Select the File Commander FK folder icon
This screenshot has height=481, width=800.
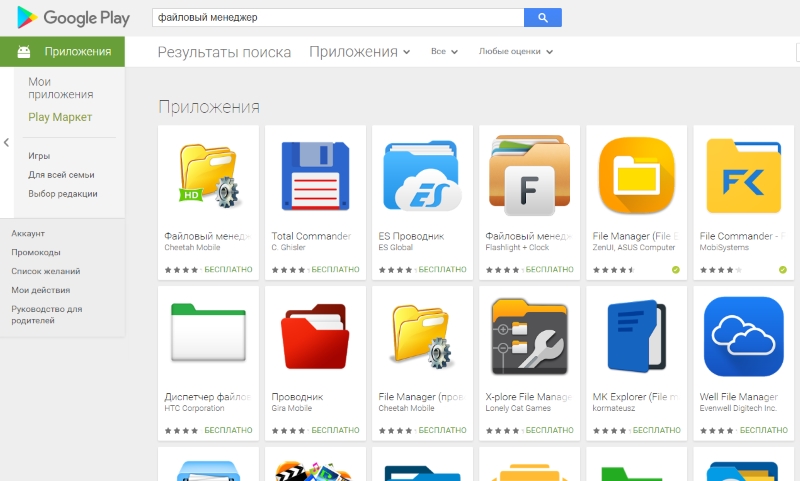(x=743, y=176)
